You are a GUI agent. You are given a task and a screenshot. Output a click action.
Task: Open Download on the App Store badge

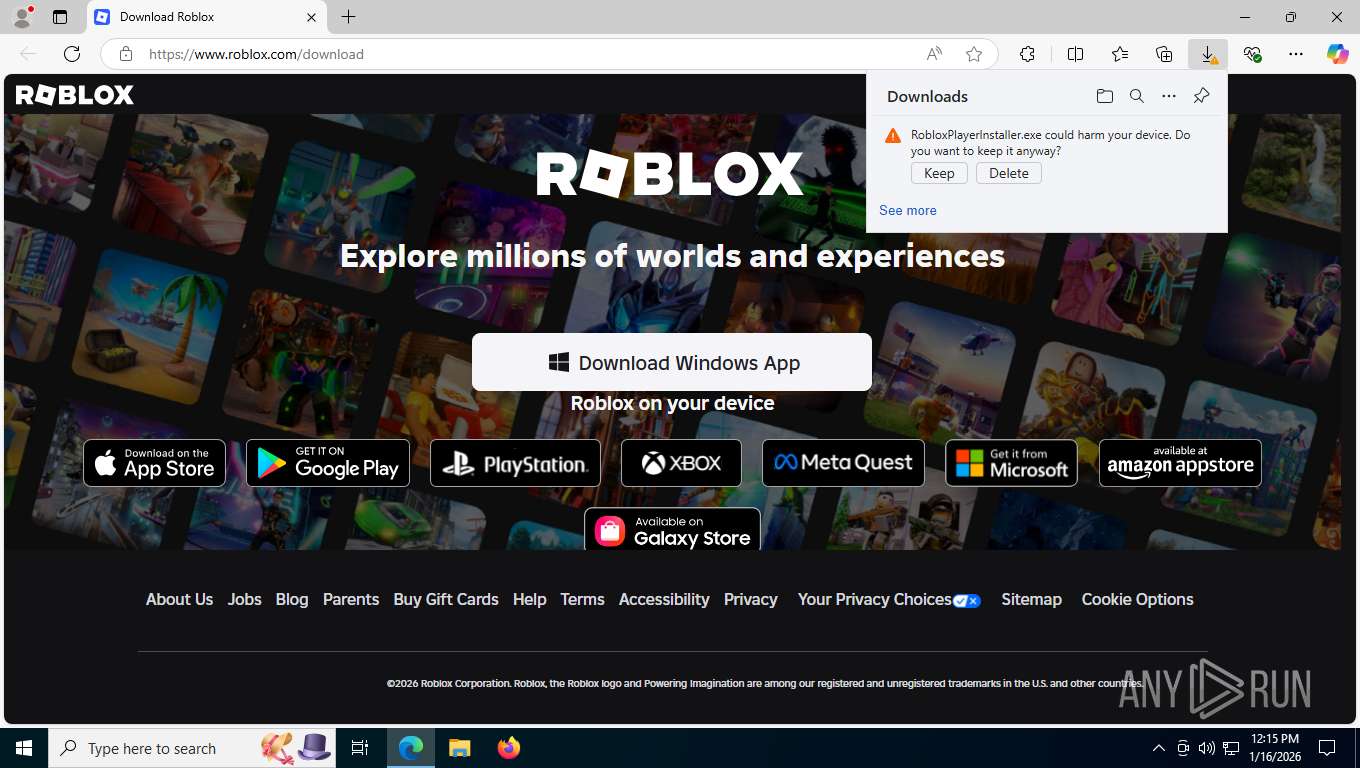point(154,463)
